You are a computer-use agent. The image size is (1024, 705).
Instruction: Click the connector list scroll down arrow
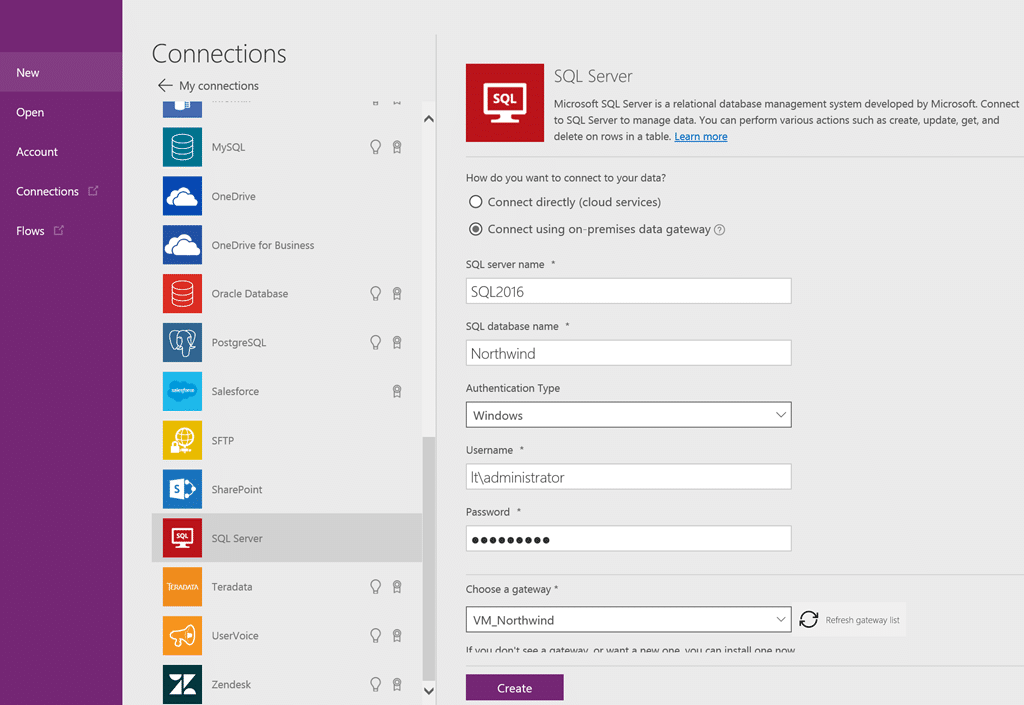428,691
